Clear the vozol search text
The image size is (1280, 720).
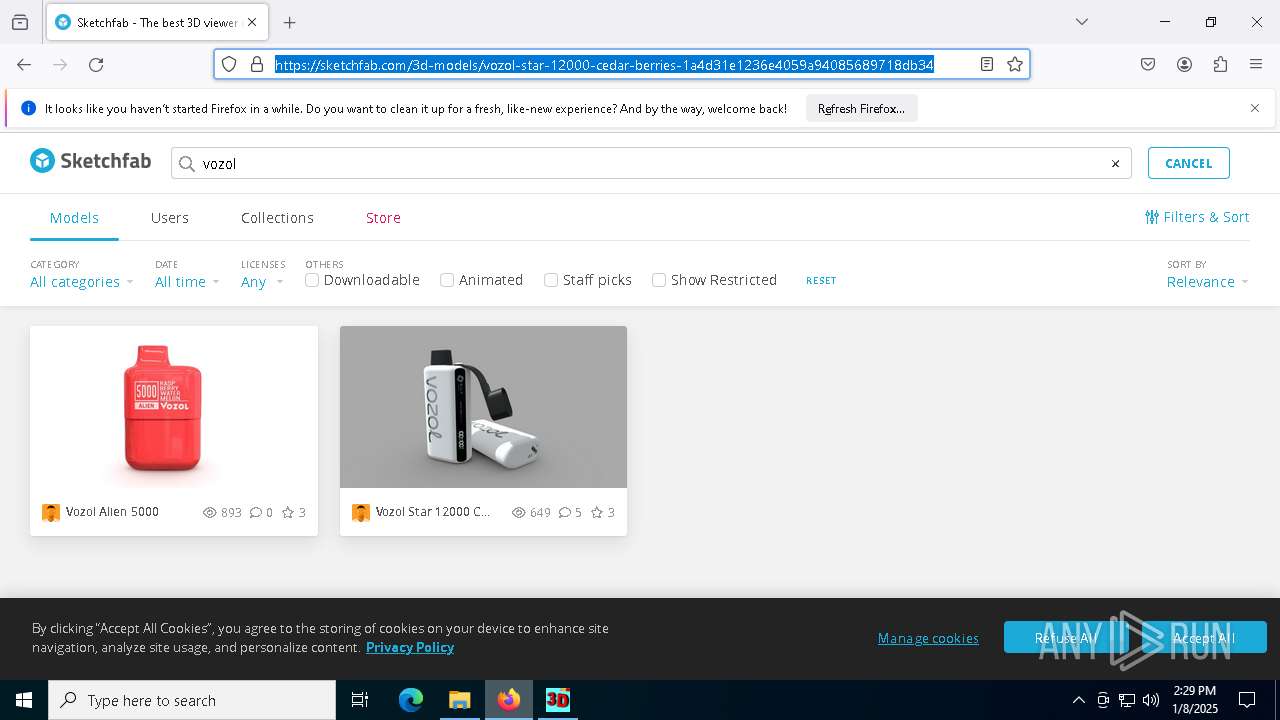pos(1115,164)
